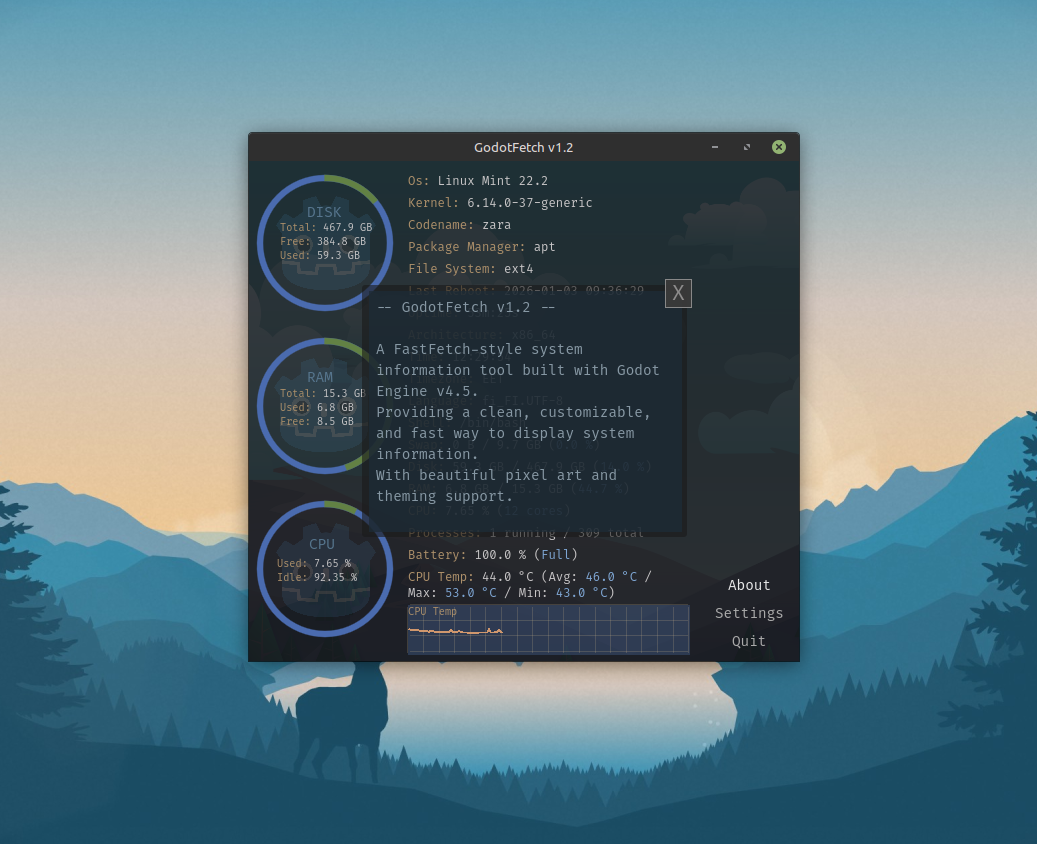
Task: Click the CPU usage gauge
Action: click(325, 569)
